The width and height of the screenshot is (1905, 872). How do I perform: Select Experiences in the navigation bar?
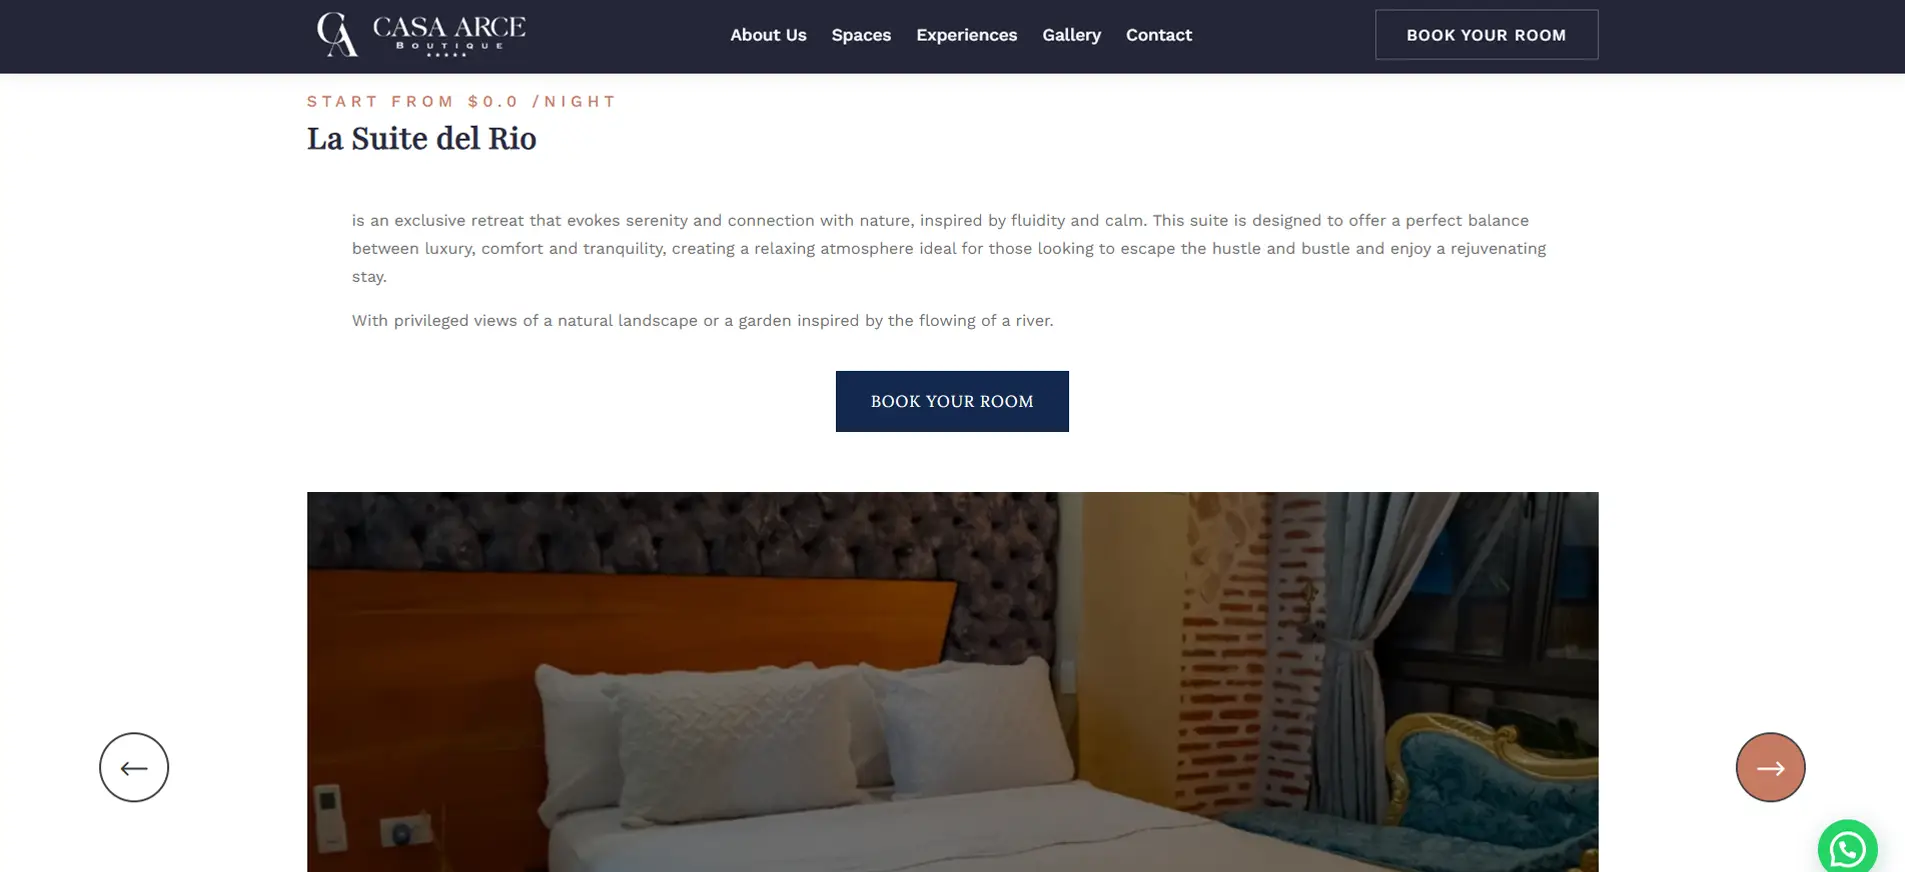966,35
